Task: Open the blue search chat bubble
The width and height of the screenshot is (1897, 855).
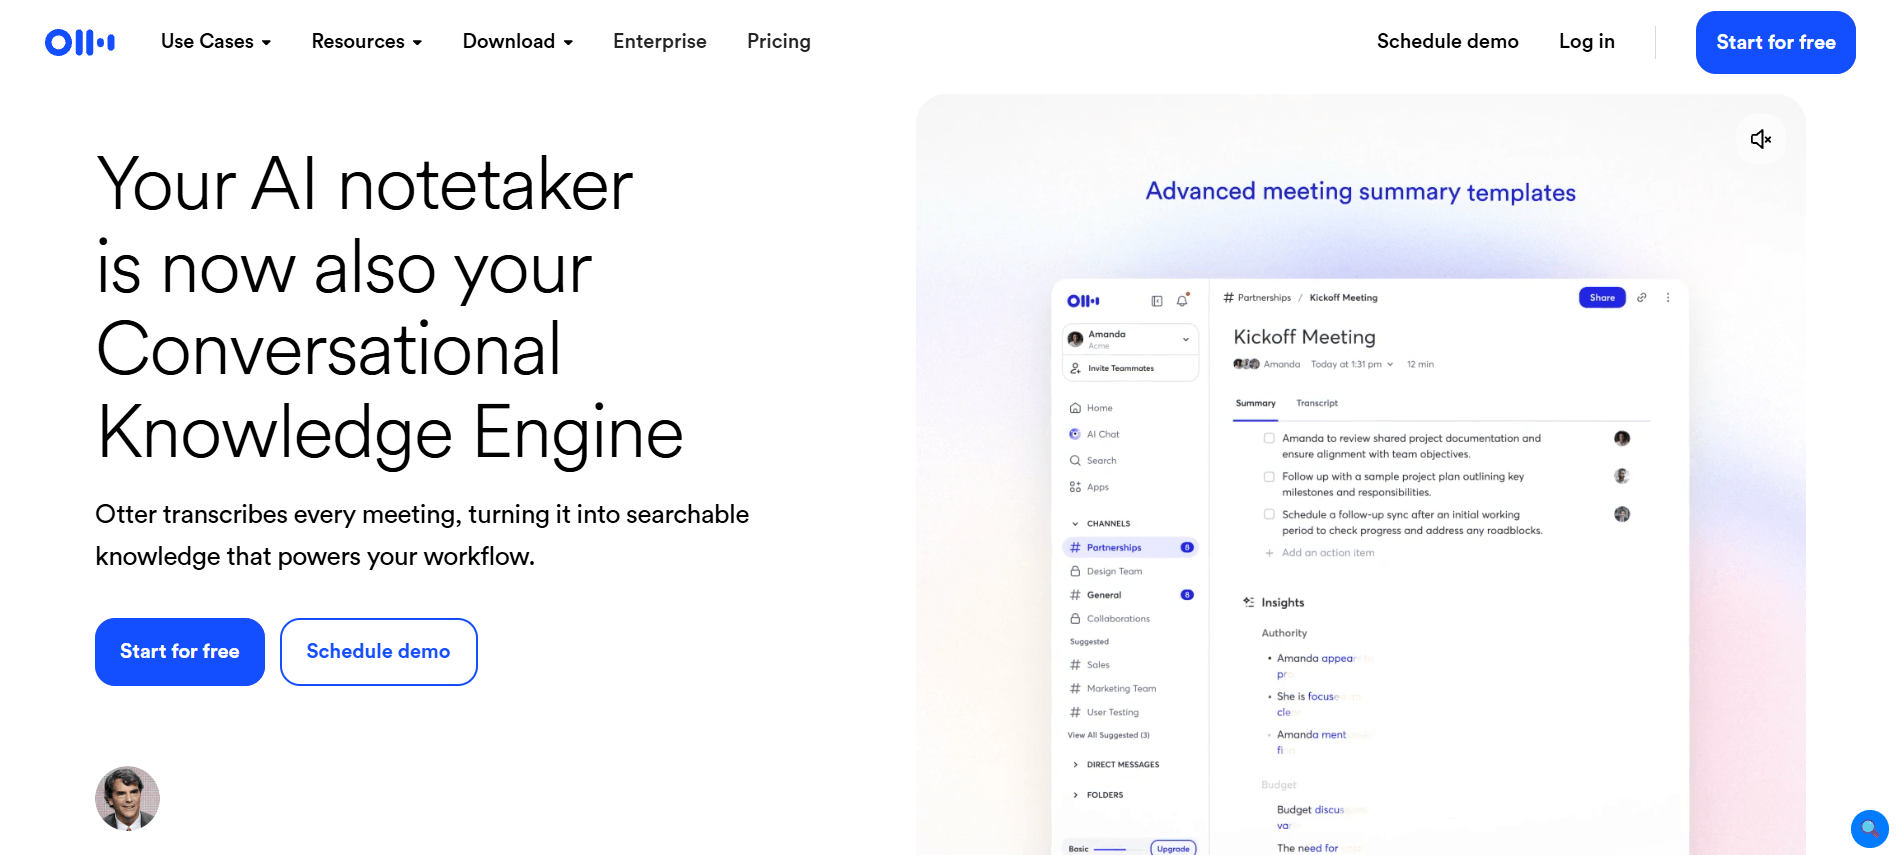Action: [x=1869, y=828]
